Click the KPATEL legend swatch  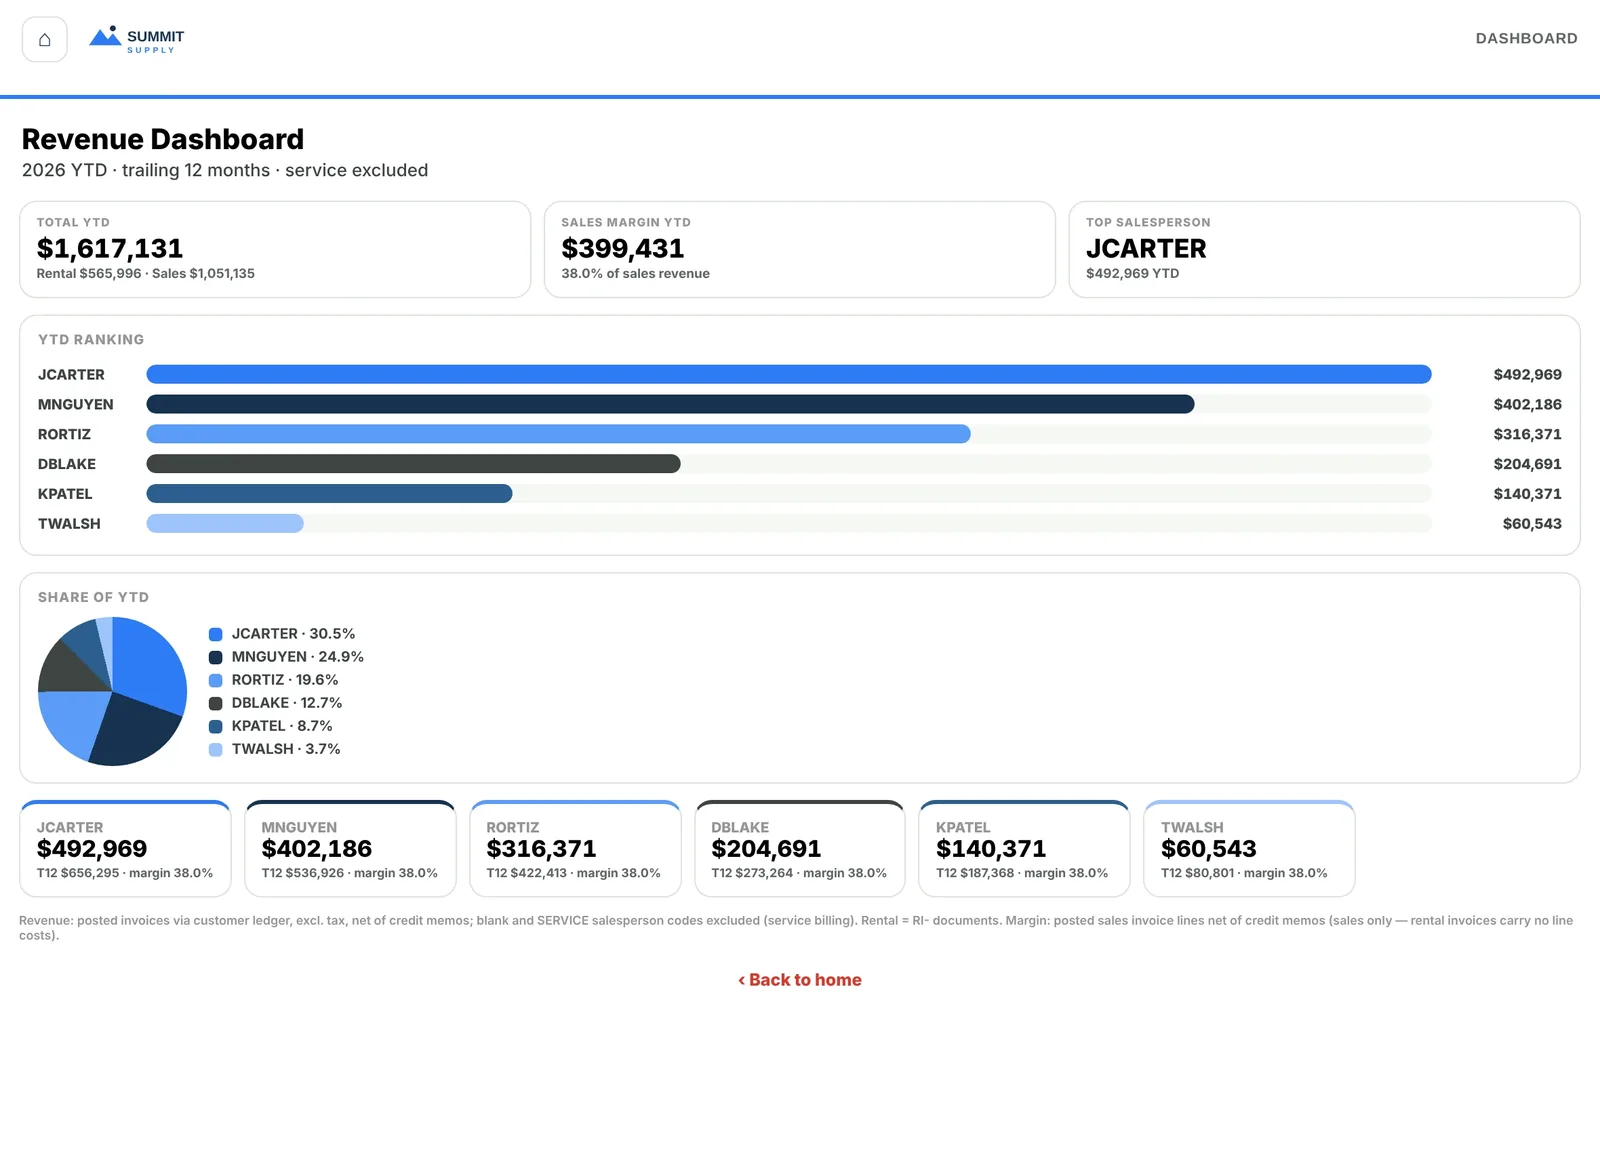(215, 726)
